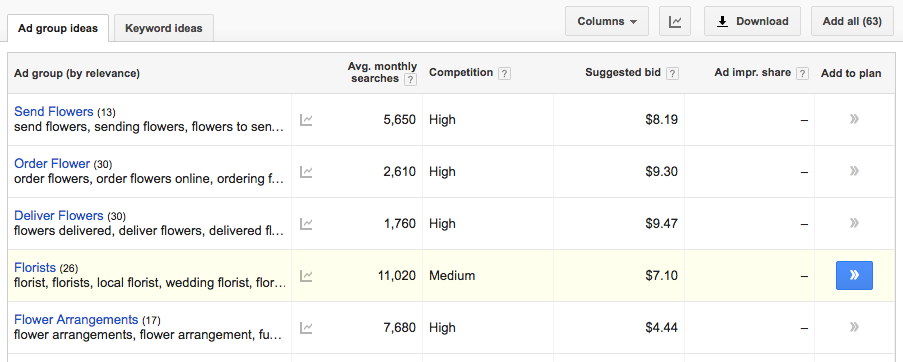This screenshot has height=362, width=903.
Task: Expand the Columns dropdown
Action: point(607,21)
